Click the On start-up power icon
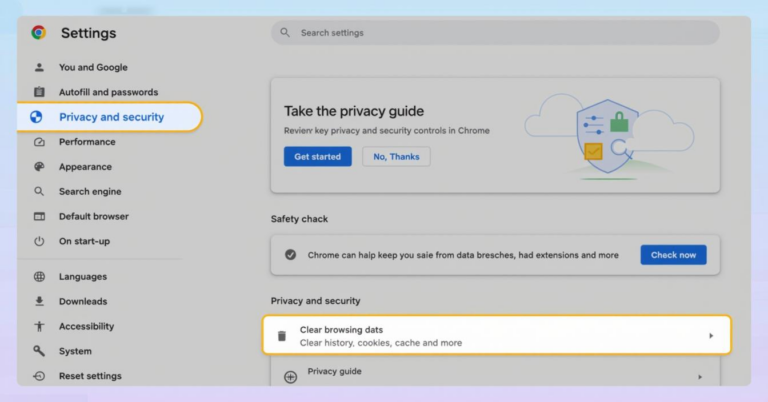This screenshot has height=402, width=768. click(39, 241)
